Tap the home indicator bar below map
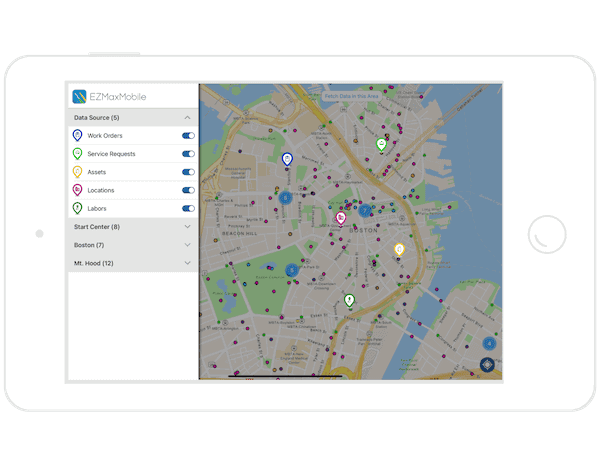Viewport: 600px width, 464px height. point(285,376)
